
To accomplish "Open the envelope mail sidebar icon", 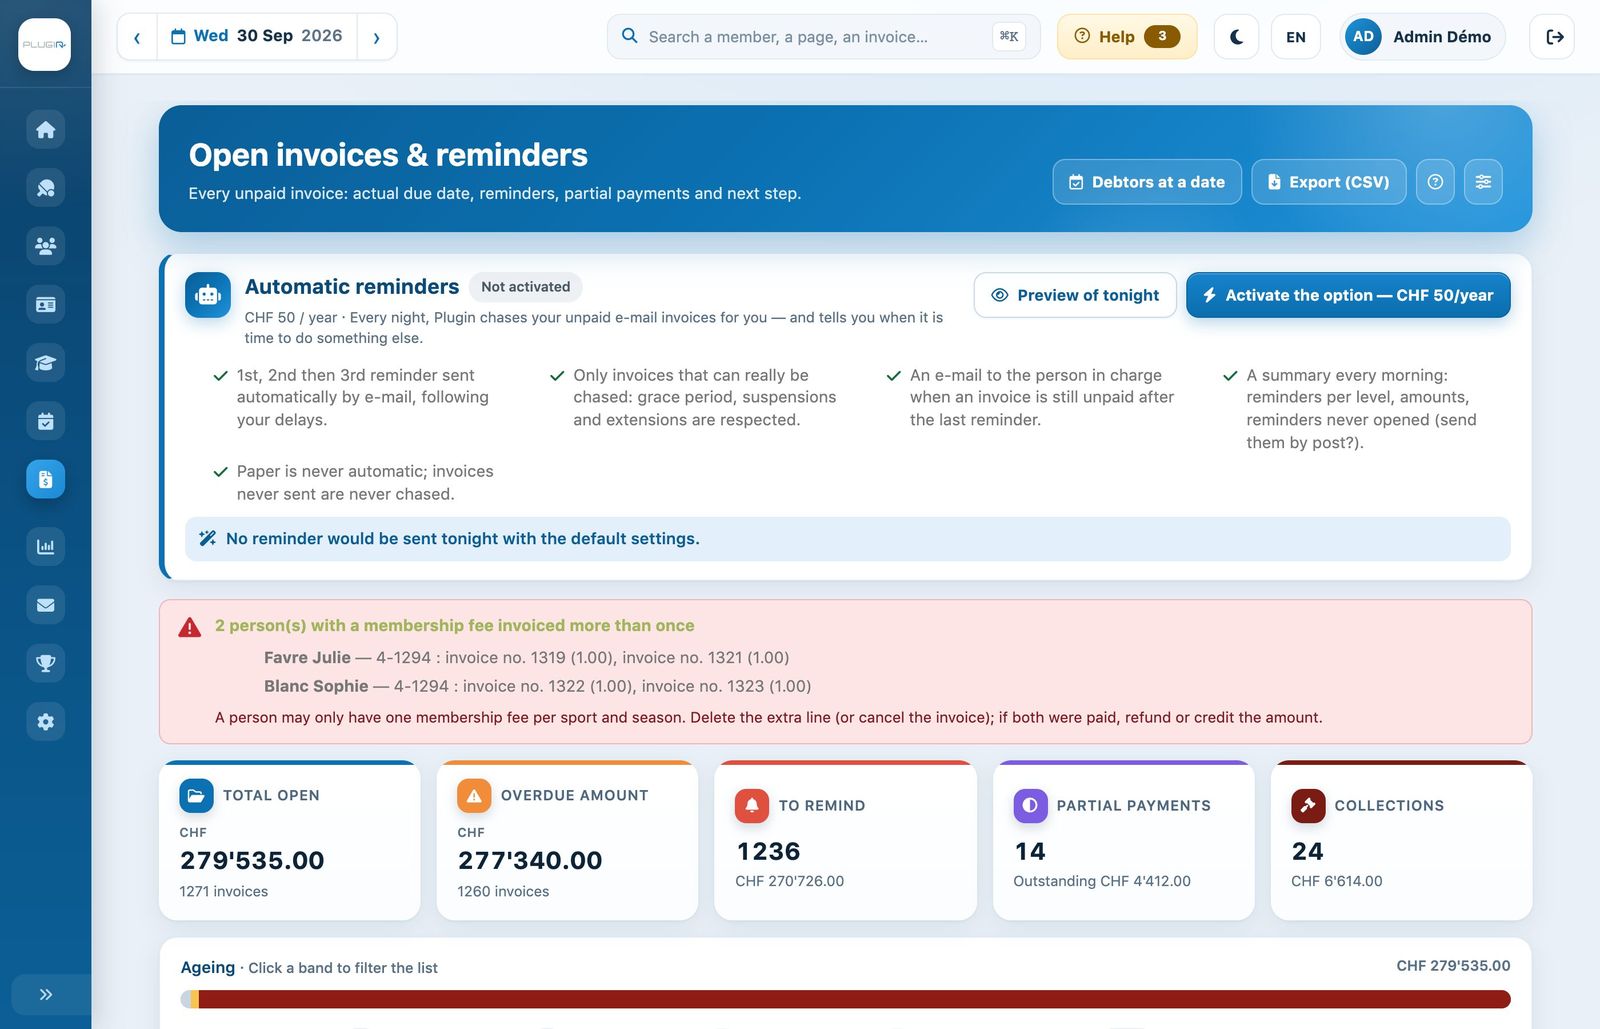I will (x=45, y=605).
